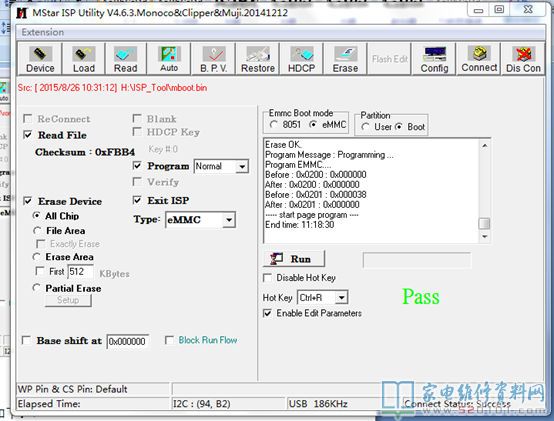Open the Config toolbar icon
This screenshot has height=421, width=554.
(434, 59)
